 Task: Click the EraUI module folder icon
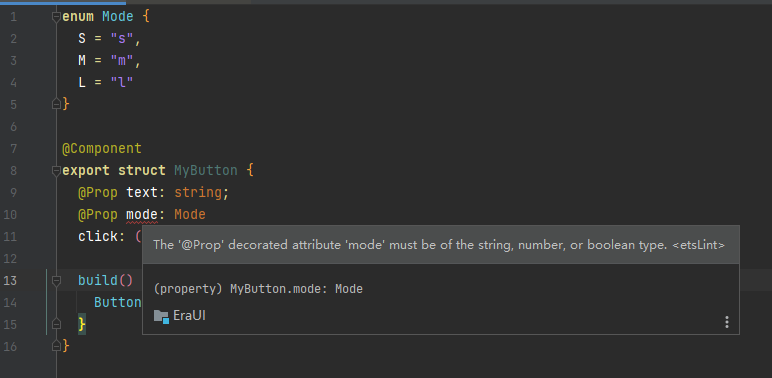click(161, 316)
